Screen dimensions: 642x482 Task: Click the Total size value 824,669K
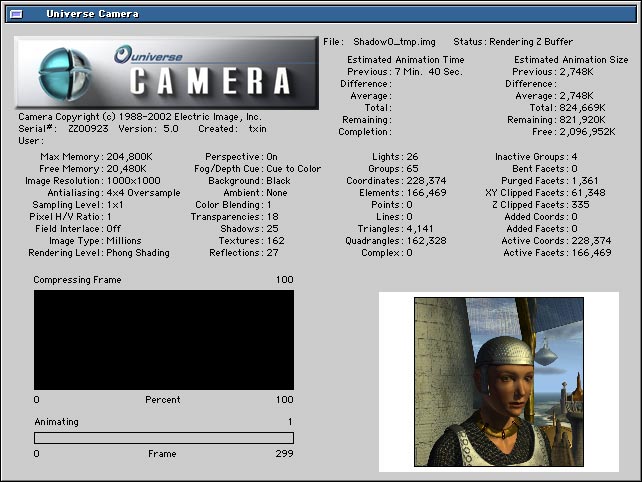tap(582, 108)
